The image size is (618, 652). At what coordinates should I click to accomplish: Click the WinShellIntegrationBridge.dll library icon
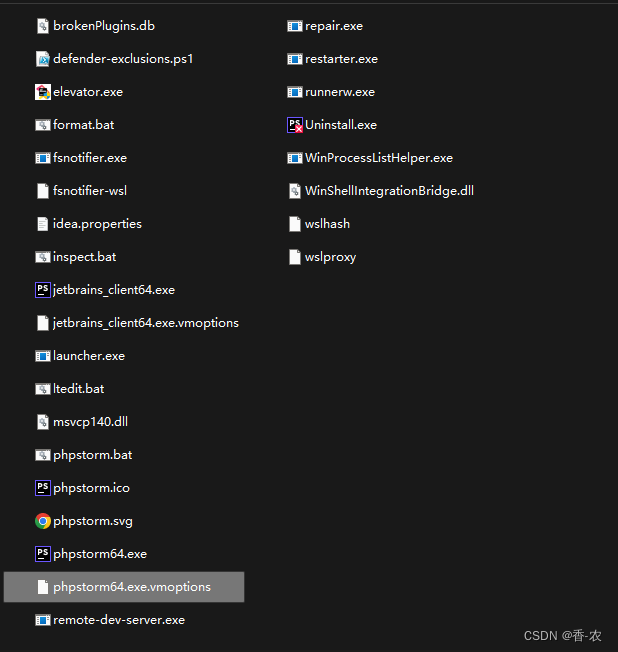coord(295,191)
